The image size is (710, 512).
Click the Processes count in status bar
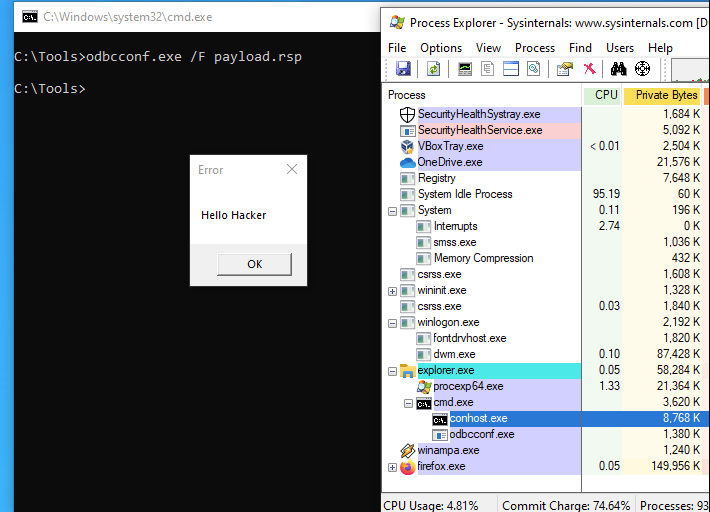pyautogui.click(x=674, y=506)
